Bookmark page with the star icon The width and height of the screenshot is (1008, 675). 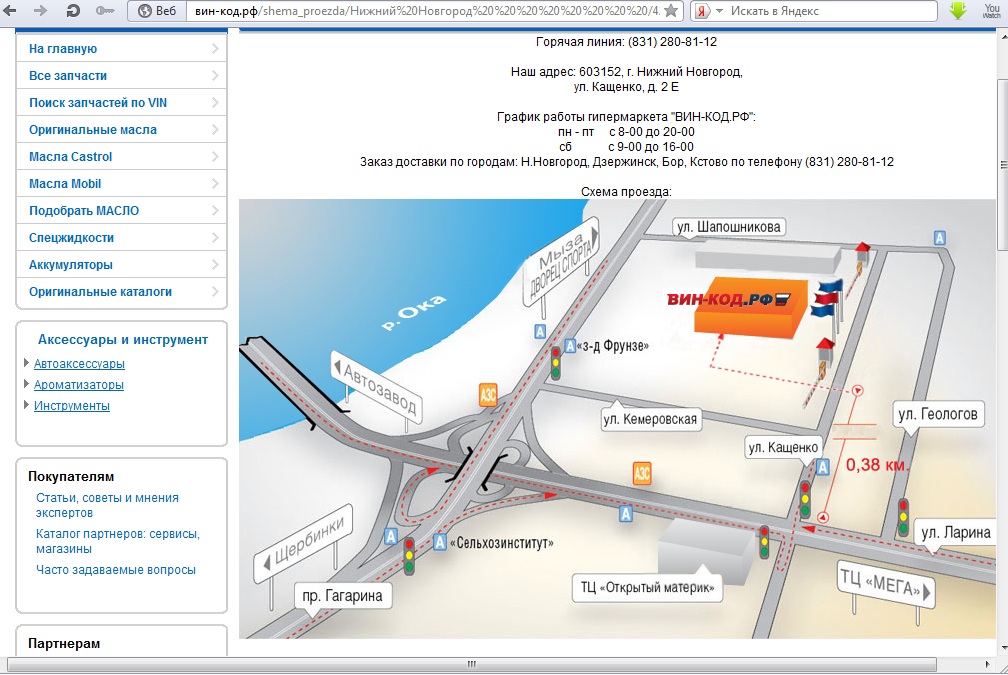[x=670, y=11]
